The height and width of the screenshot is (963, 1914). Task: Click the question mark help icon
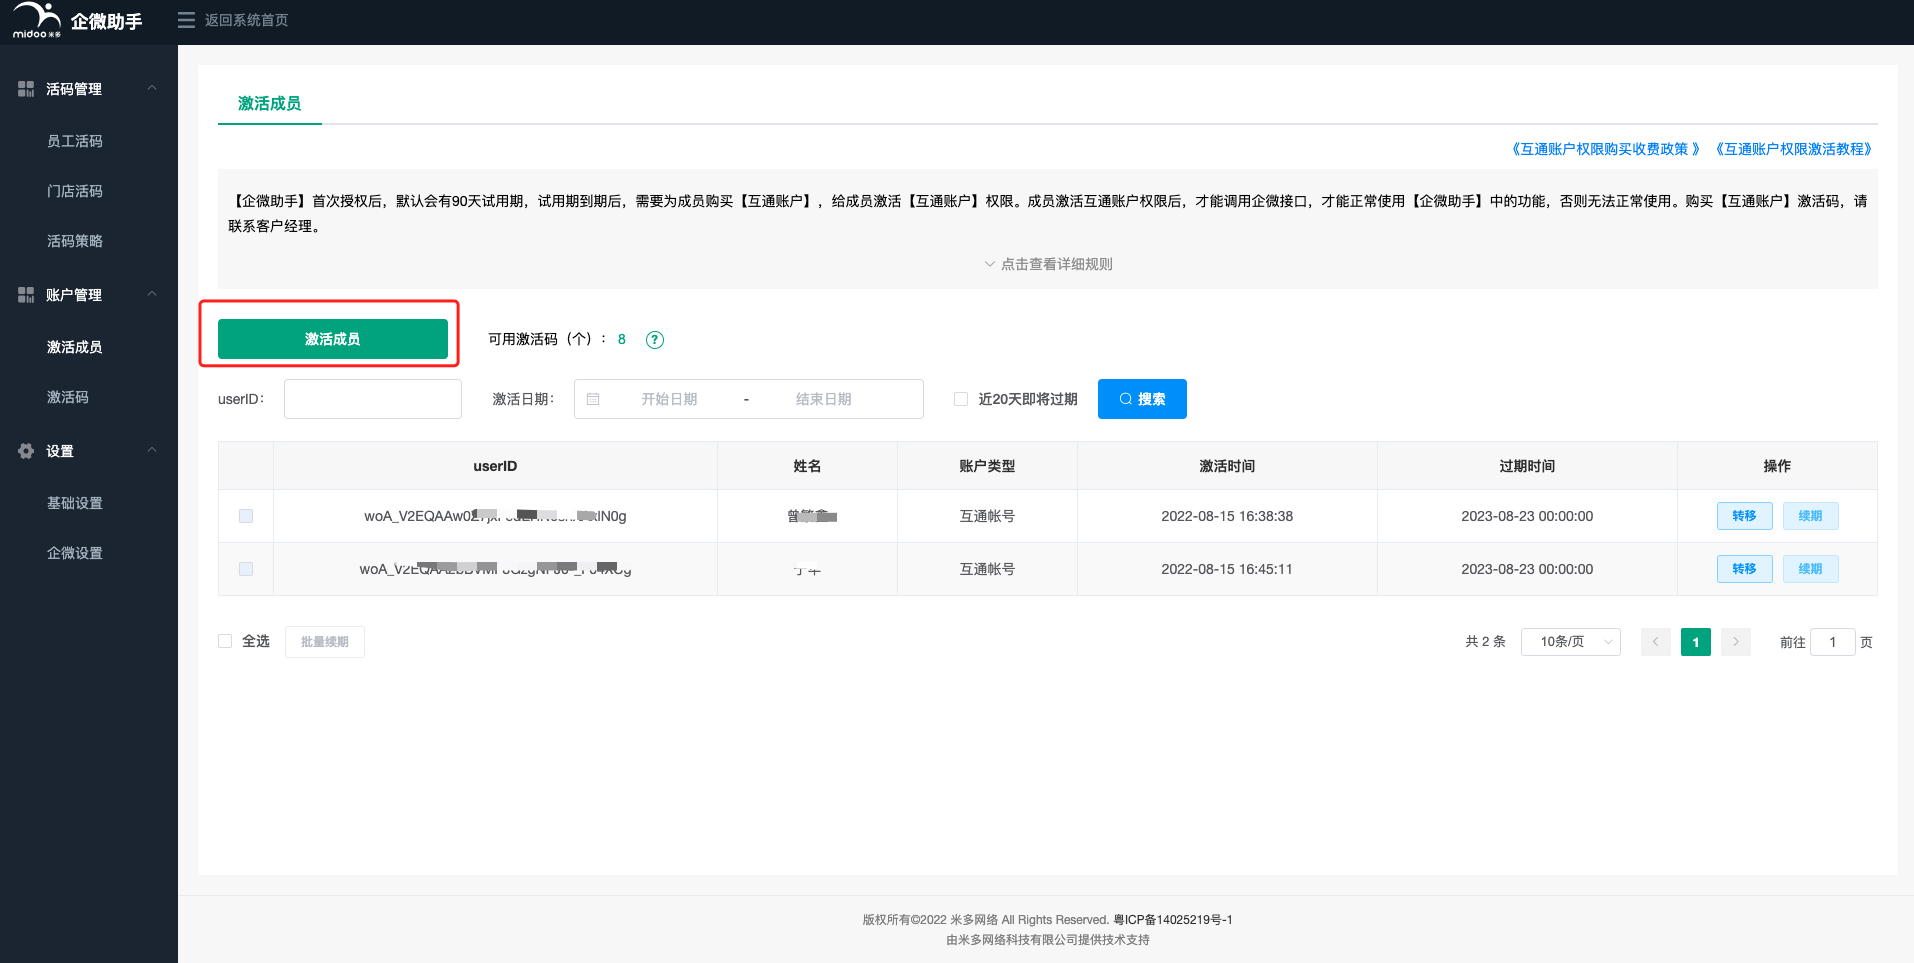coord(655,340)
